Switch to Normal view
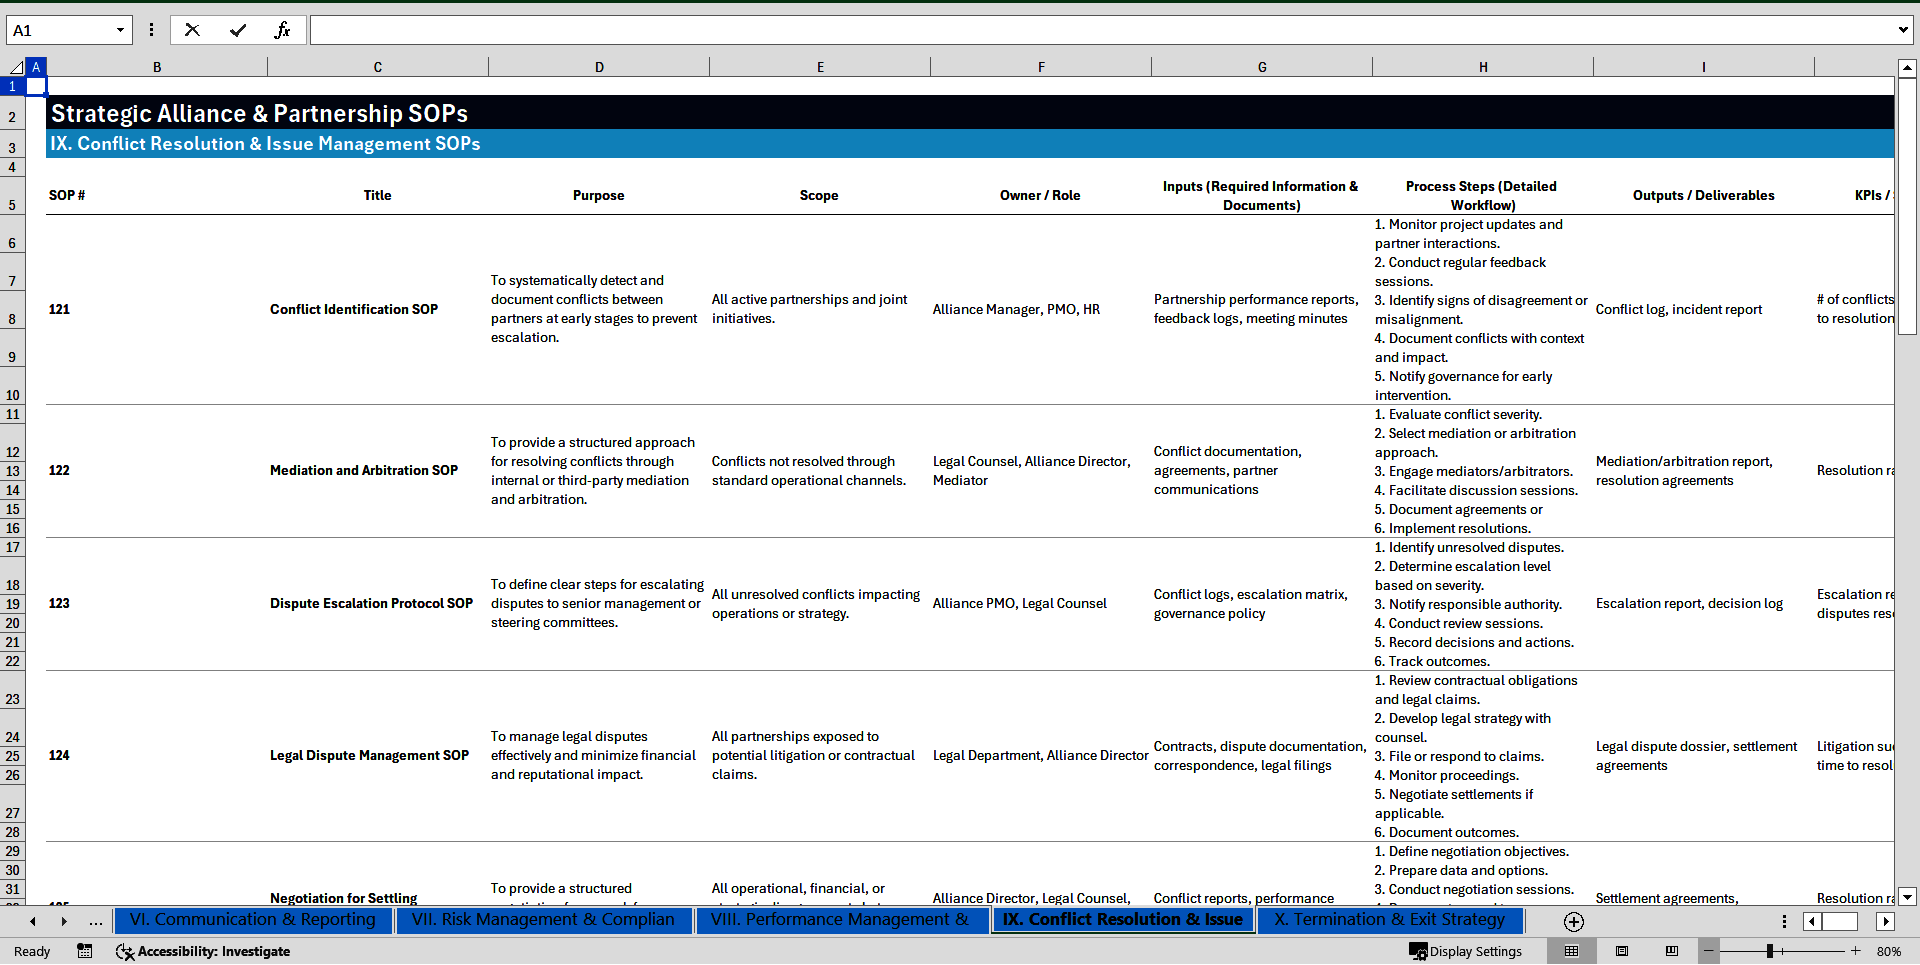 1571,951
